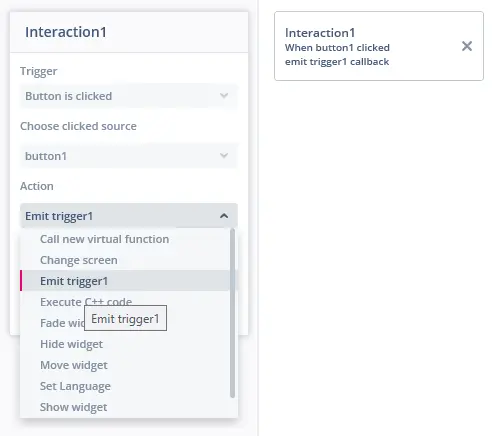Select the Interaction1 summary card

[x=379, y=46]
